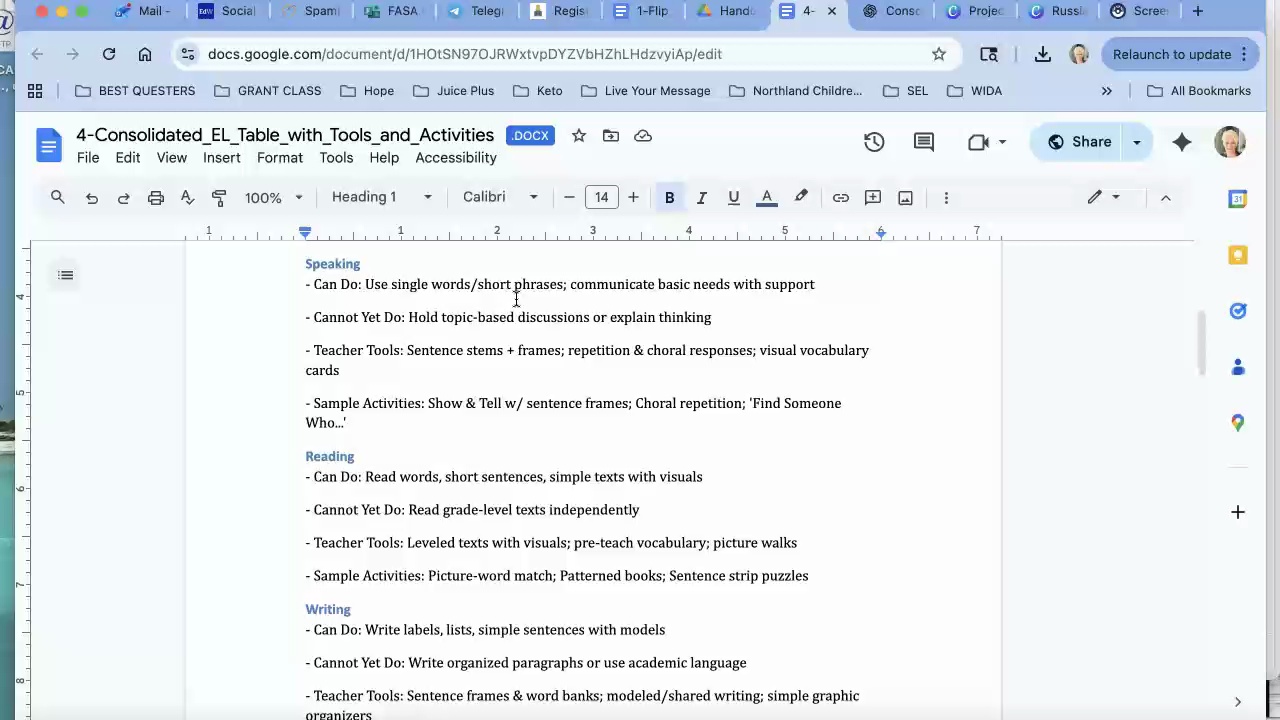Show more bookmarks chevron
1280x720 pixels.
click(x=1106, y=91)
